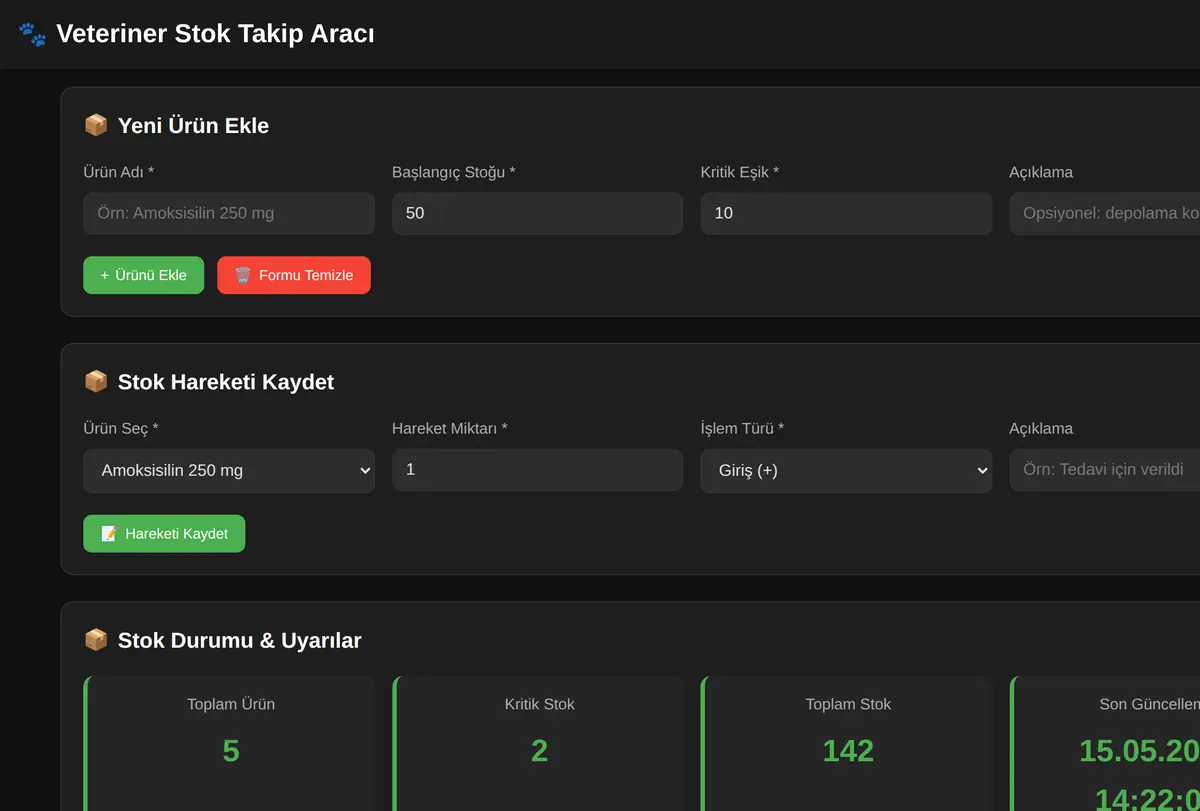This screenshot has width=1200, height=811.
Task: Click the Stok Hareketi Kaydet heading
Action: 226,382
